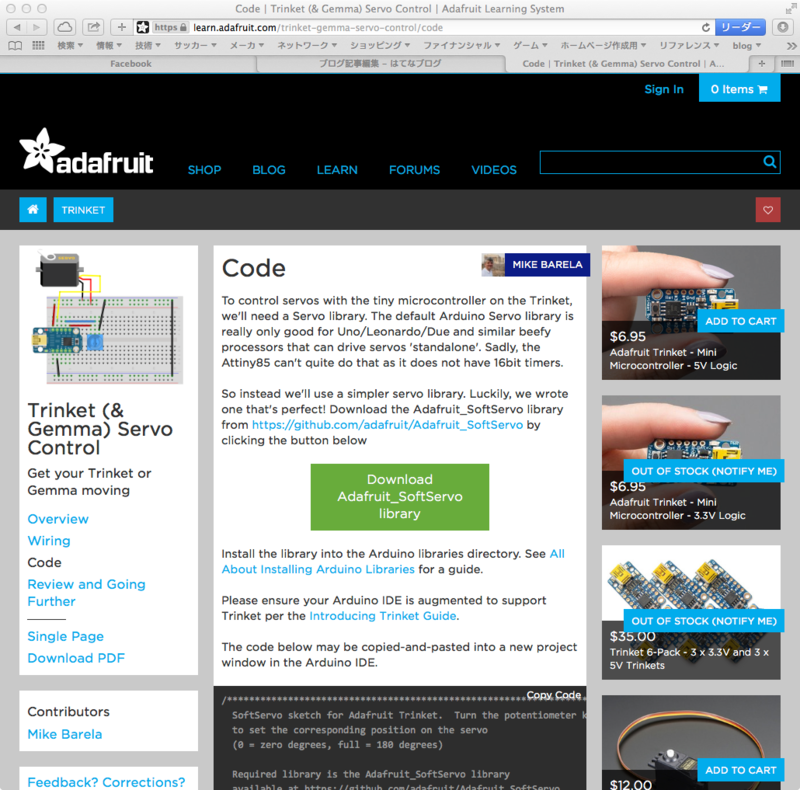Expand the ネットワーク bookmarks folder
This screenshot has height=790, width=800.
[x=307, y=45]
